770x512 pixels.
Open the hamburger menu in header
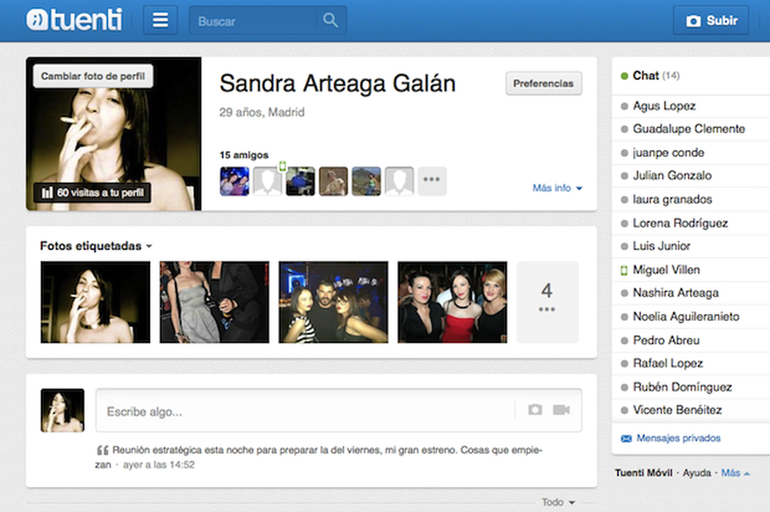(160, 20)
